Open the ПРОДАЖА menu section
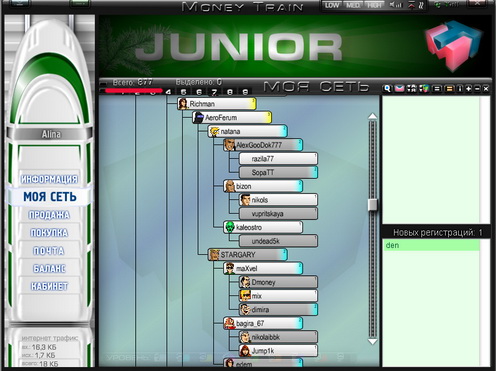Image resolution: width=496 pixels, height=371 pixels. (x=49, y=215)
